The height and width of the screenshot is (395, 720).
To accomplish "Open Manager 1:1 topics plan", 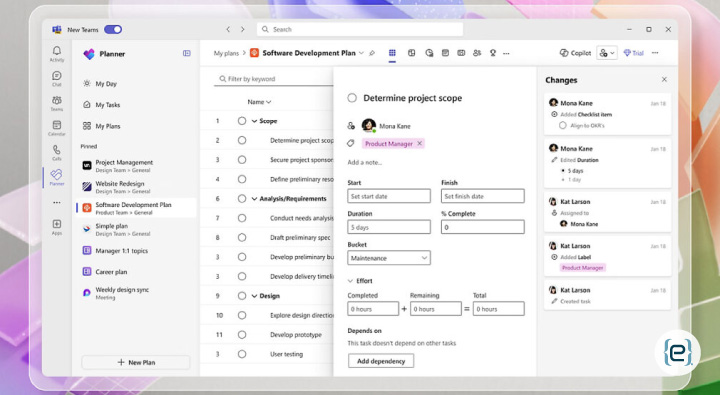I will point(136,251).
